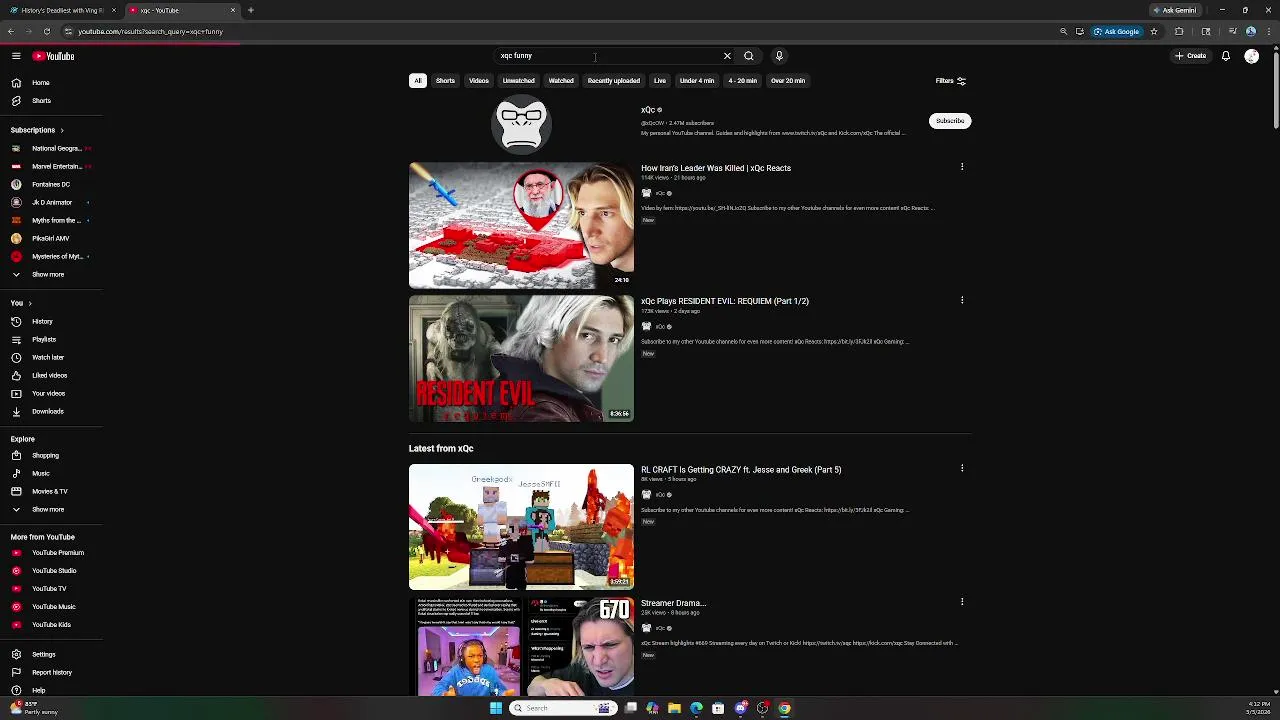The width and height of the screenshot is (1280, 720).
Task: Click the Ask Gemini browser button
Action: pyautogui.click(x=1174, y=10)
